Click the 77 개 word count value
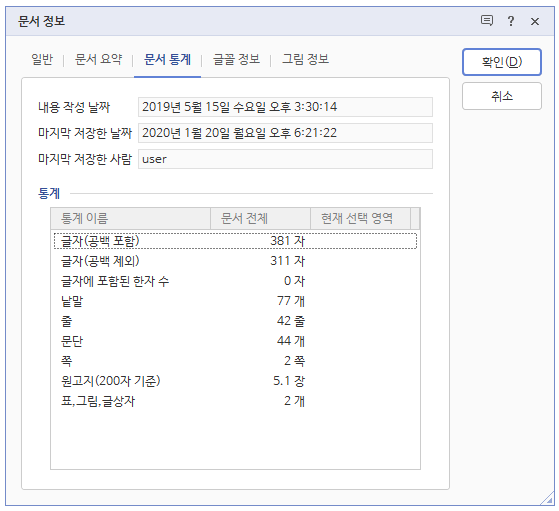Image resolution: width=559 pixels, height=511 pixels. click(x=291, y=301)
